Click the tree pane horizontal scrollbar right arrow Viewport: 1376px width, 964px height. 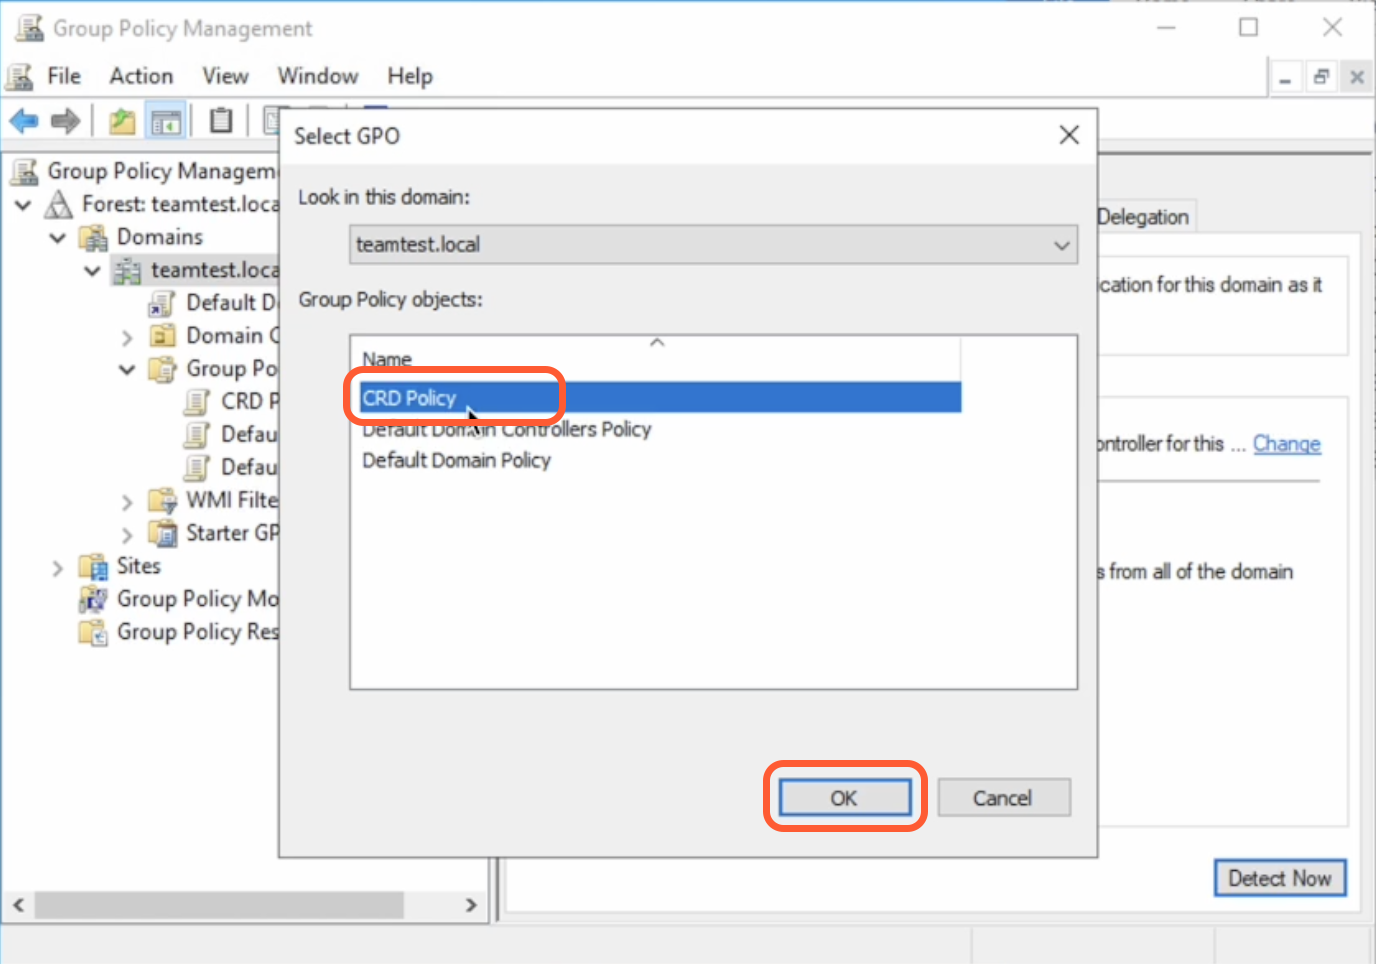coord(471,905)
